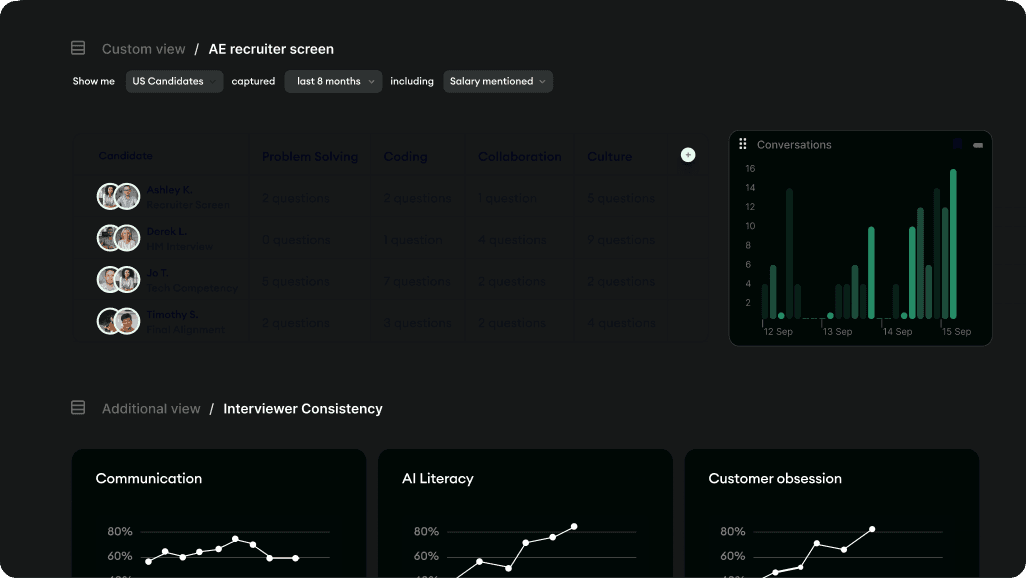Image resolution: width=1026 pixels, height=578 pixels.
Task: Click Jo T.'s avatar pair
Action: (x=118, y=280)
